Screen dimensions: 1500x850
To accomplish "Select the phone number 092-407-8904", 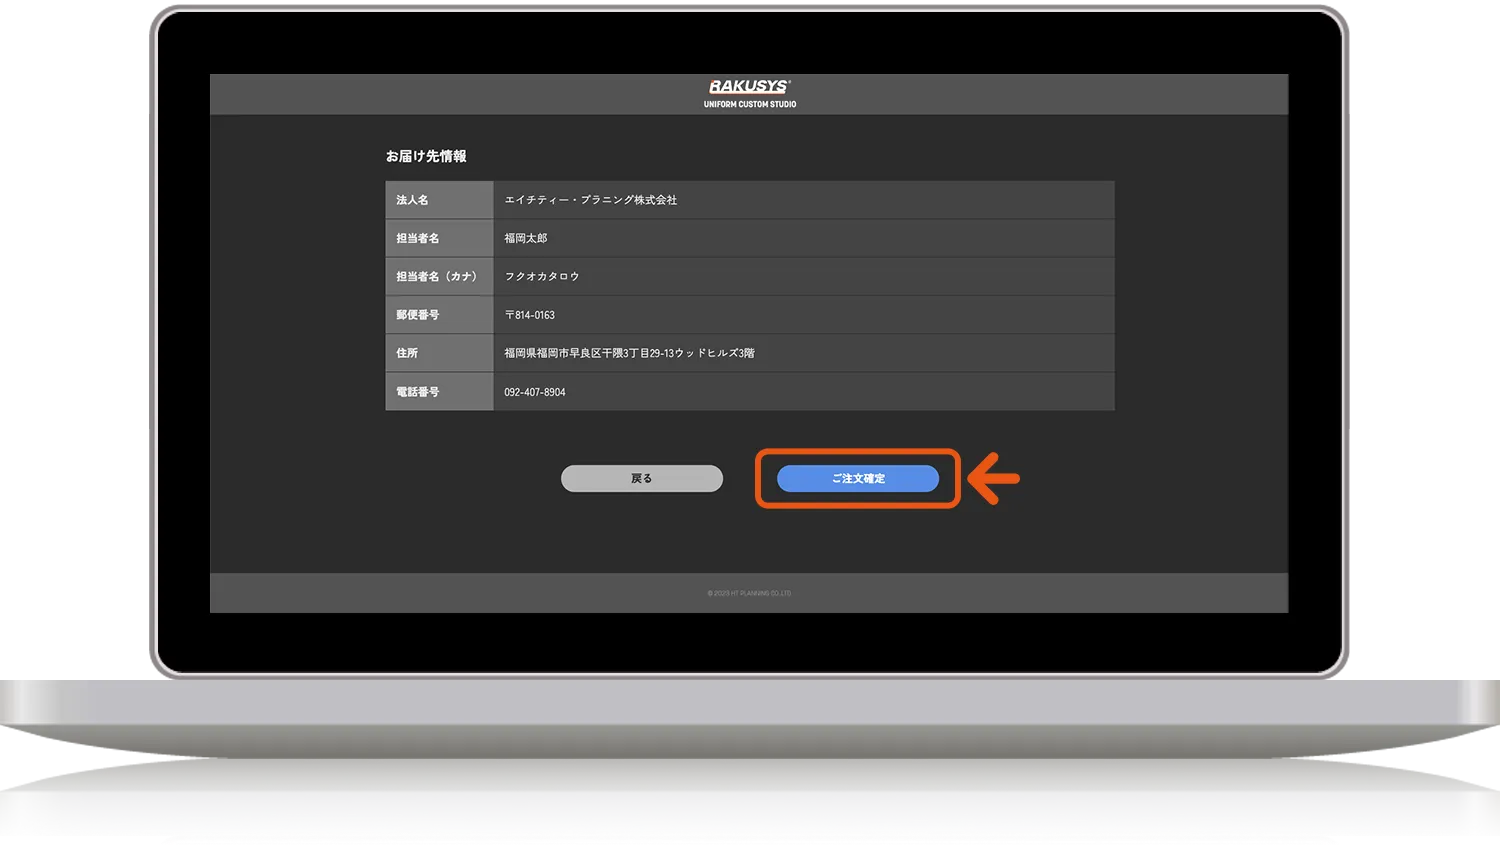I will [534, 392].
